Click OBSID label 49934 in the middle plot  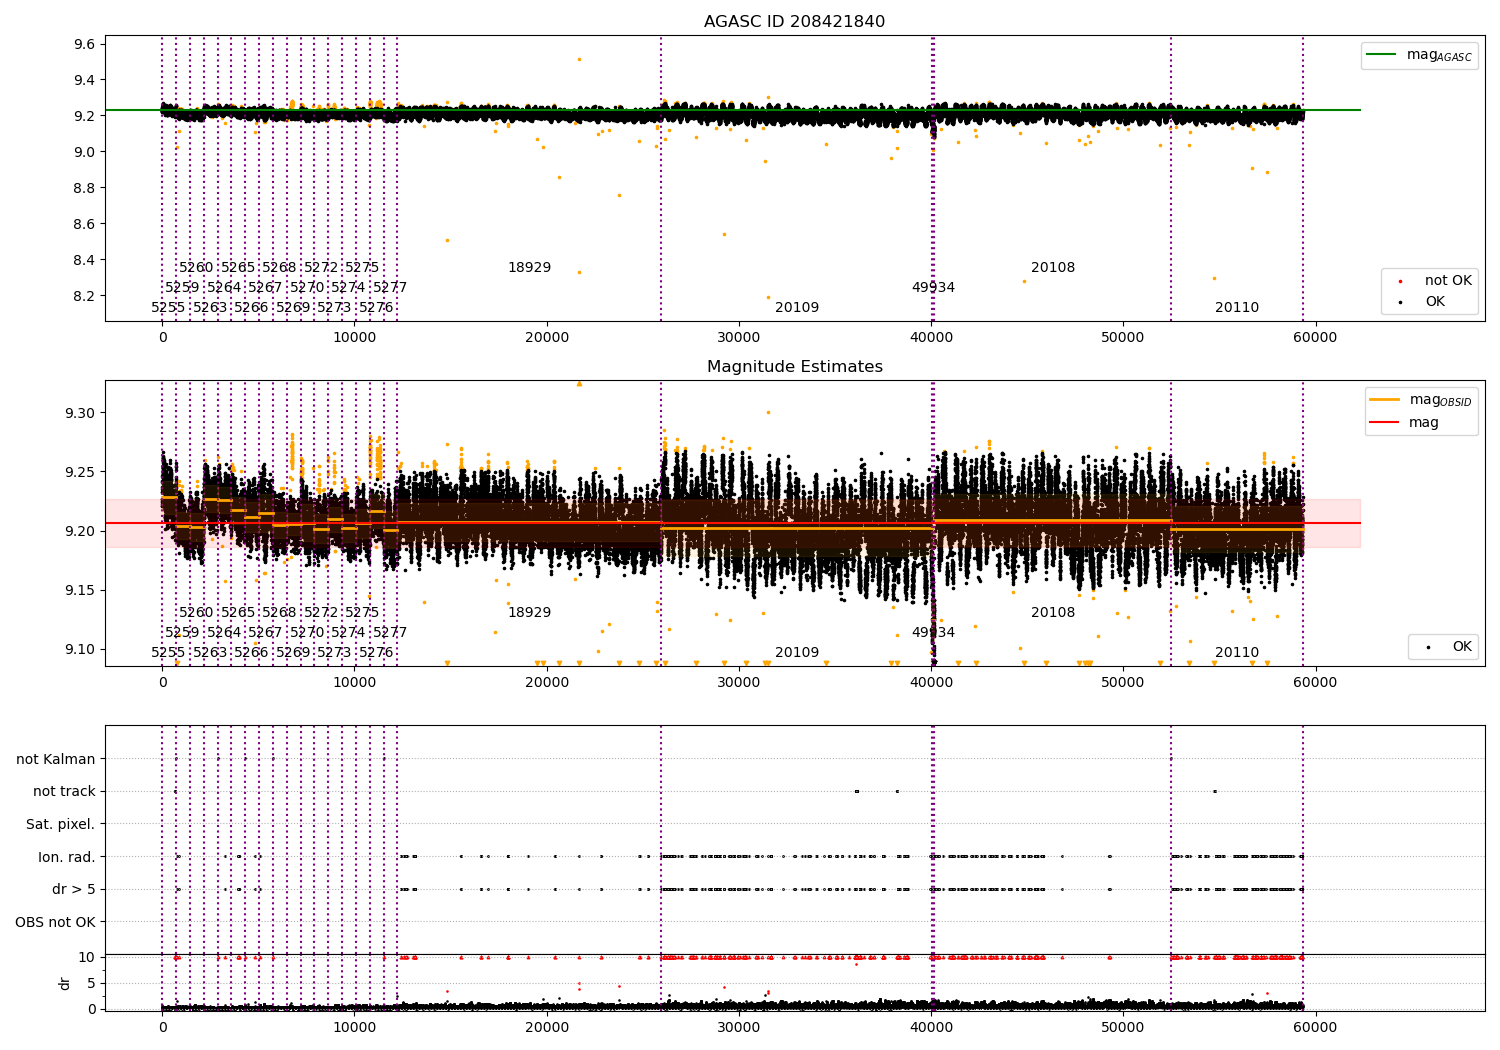933,632
